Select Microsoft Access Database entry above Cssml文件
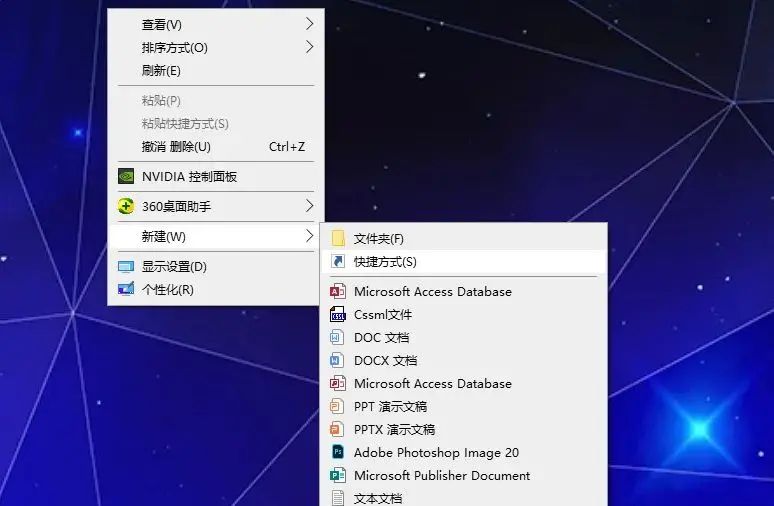 (464, 292)
